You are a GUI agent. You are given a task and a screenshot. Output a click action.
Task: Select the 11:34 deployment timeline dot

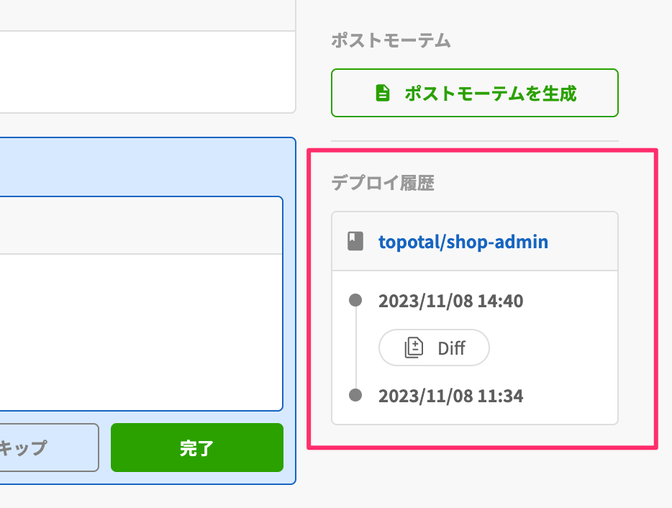[x=355, y=394]
